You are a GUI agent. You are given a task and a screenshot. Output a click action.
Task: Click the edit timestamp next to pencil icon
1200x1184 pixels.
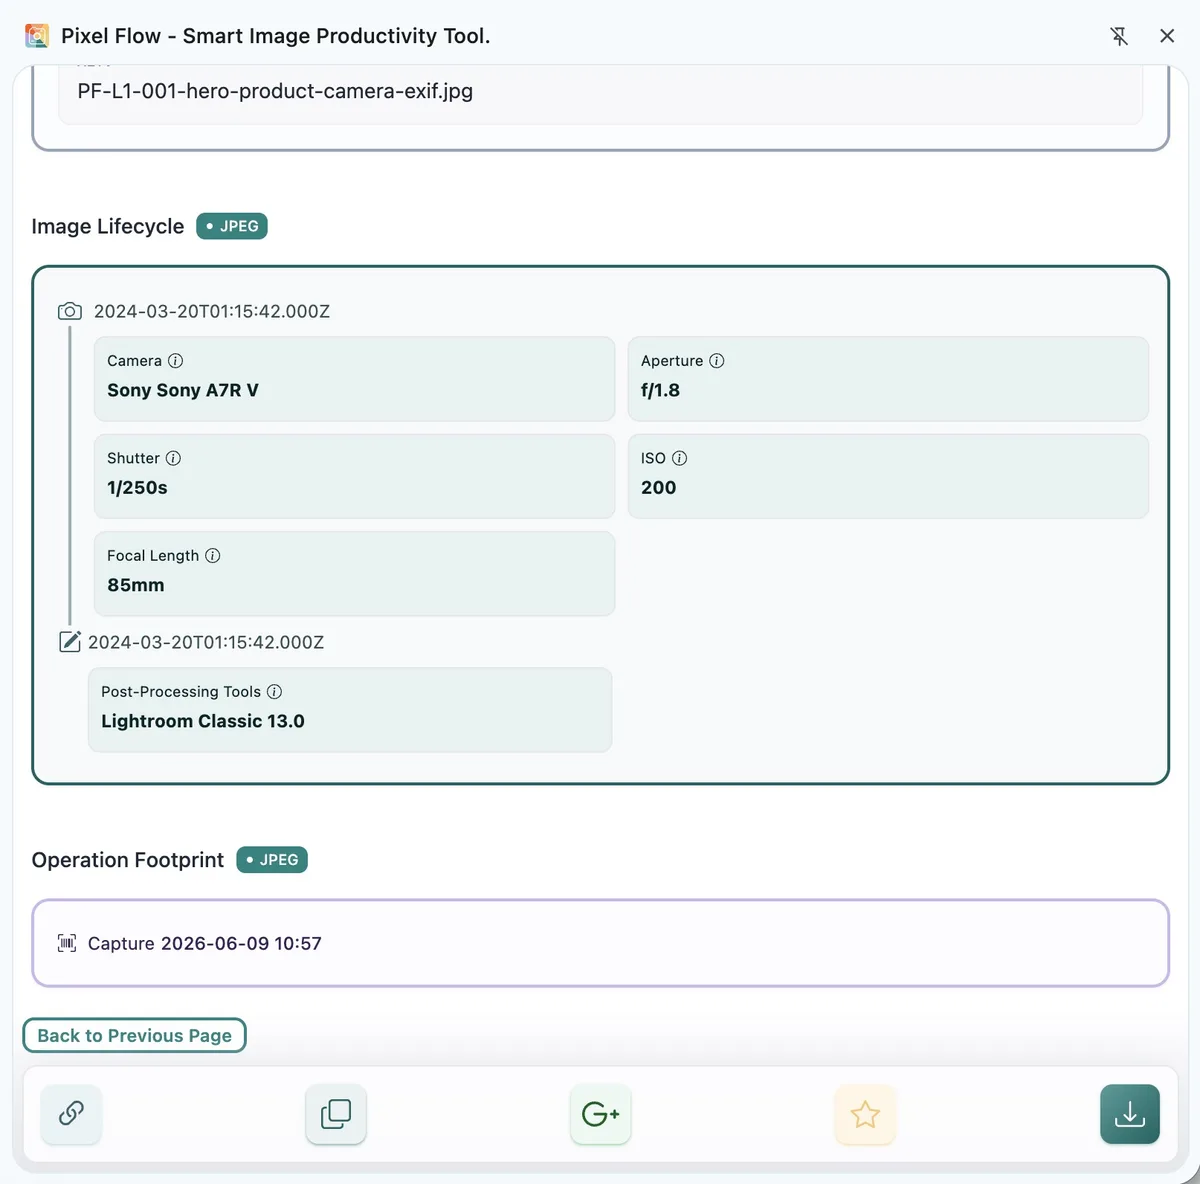206,642
